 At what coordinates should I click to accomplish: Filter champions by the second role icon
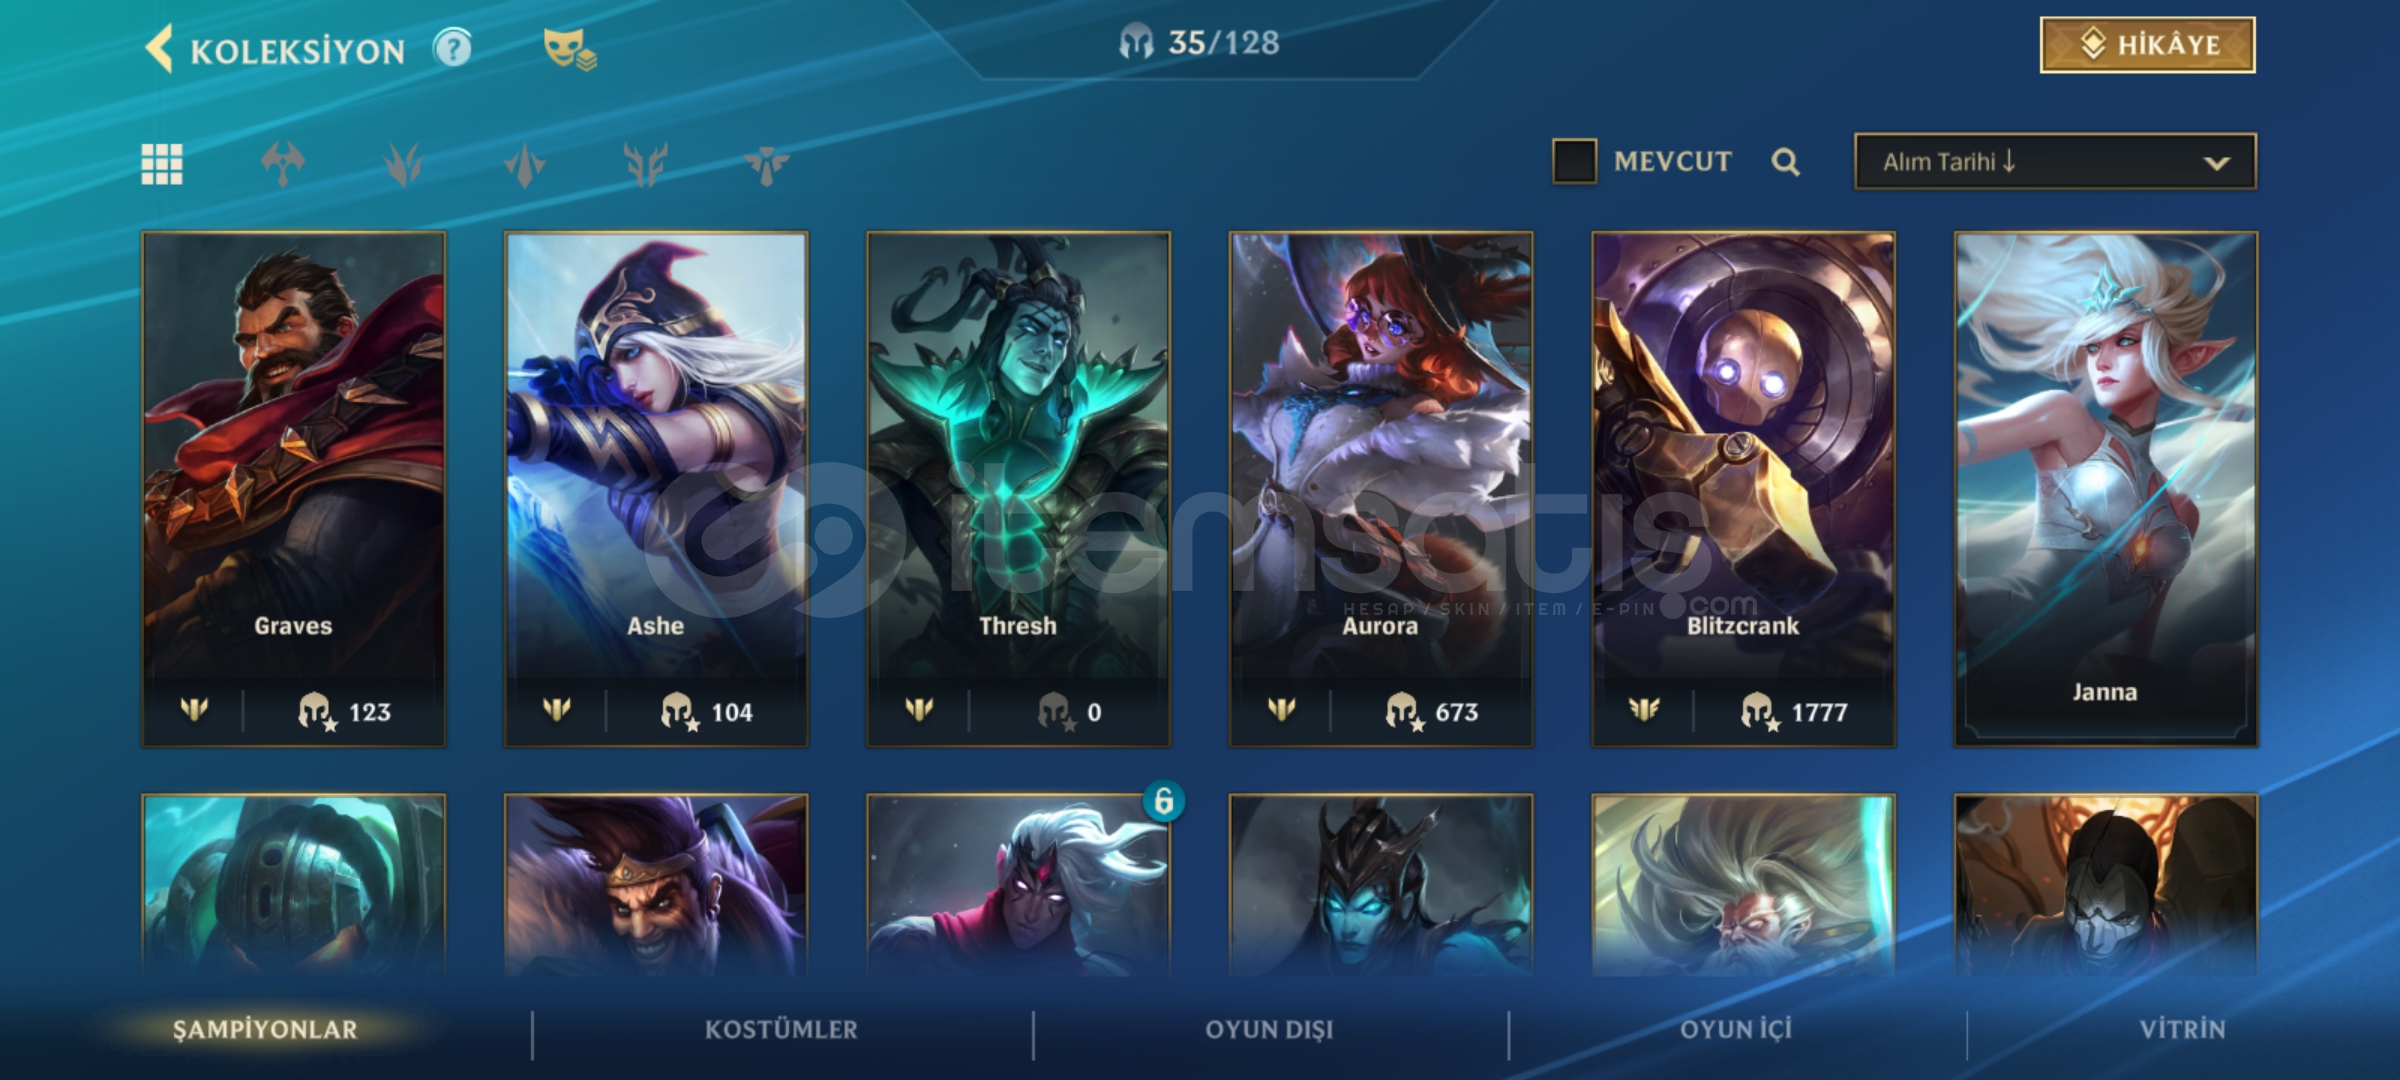click(x=404, y=164)
